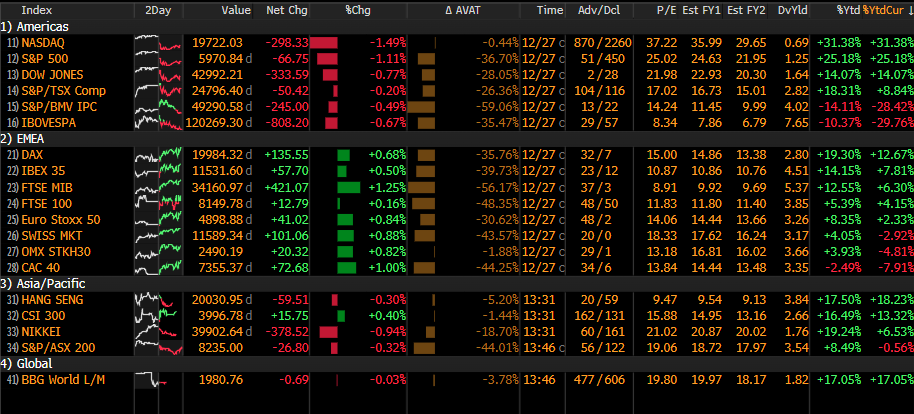Image resolution: width=914 pixels, height=414 pixels.
Task: Click the NASDAQ red %Chg bar
Action: [x=324, y=43]
